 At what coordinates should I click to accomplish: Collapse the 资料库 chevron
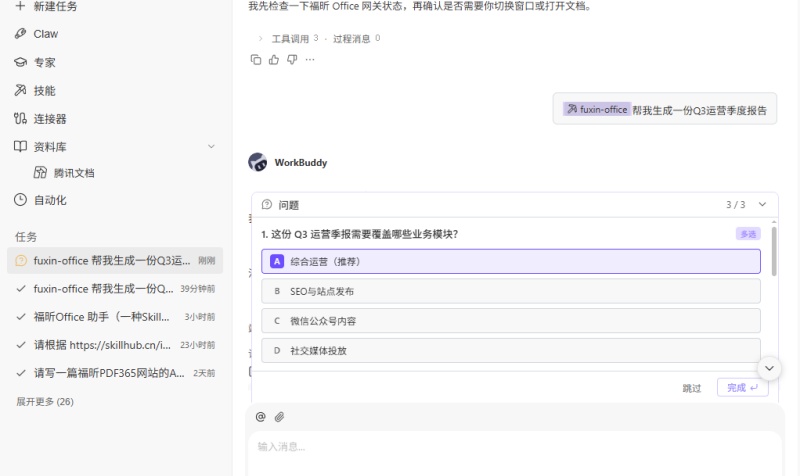click(211, 147)
